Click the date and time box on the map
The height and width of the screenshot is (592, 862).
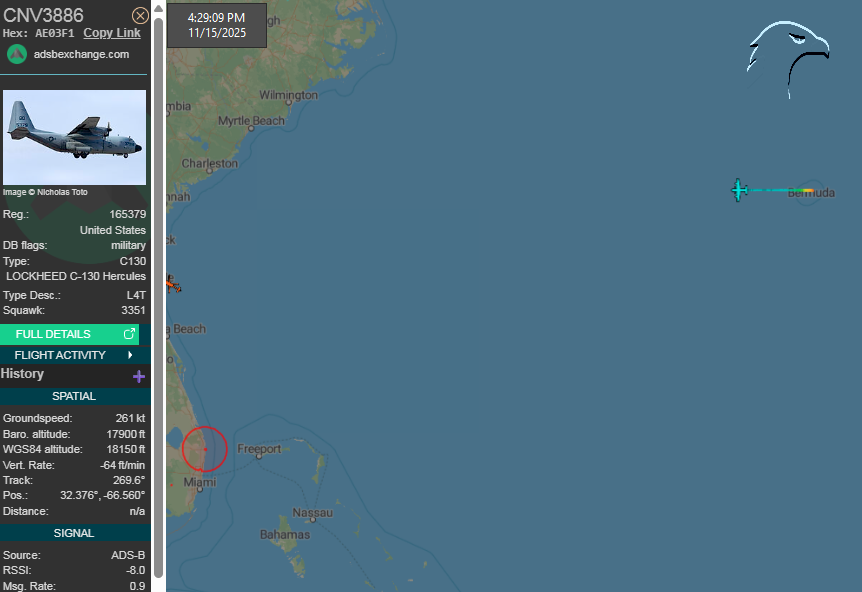pyautogui.click(x=217, y=25)
